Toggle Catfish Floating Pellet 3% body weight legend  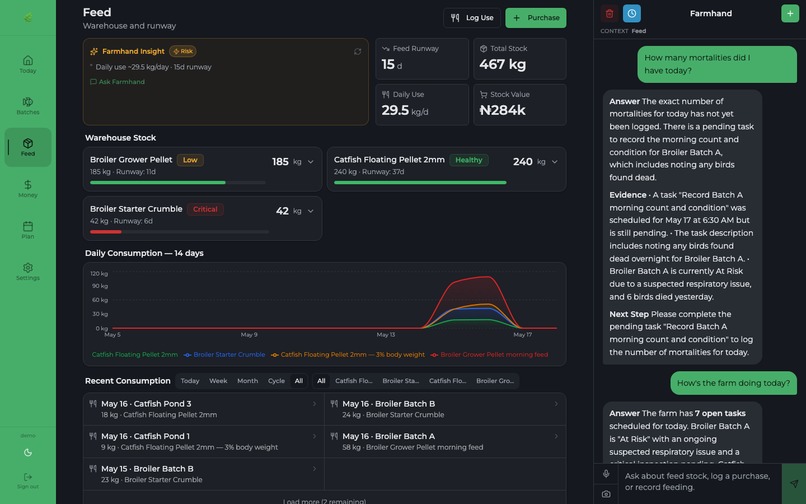click(x=348, y=354)
